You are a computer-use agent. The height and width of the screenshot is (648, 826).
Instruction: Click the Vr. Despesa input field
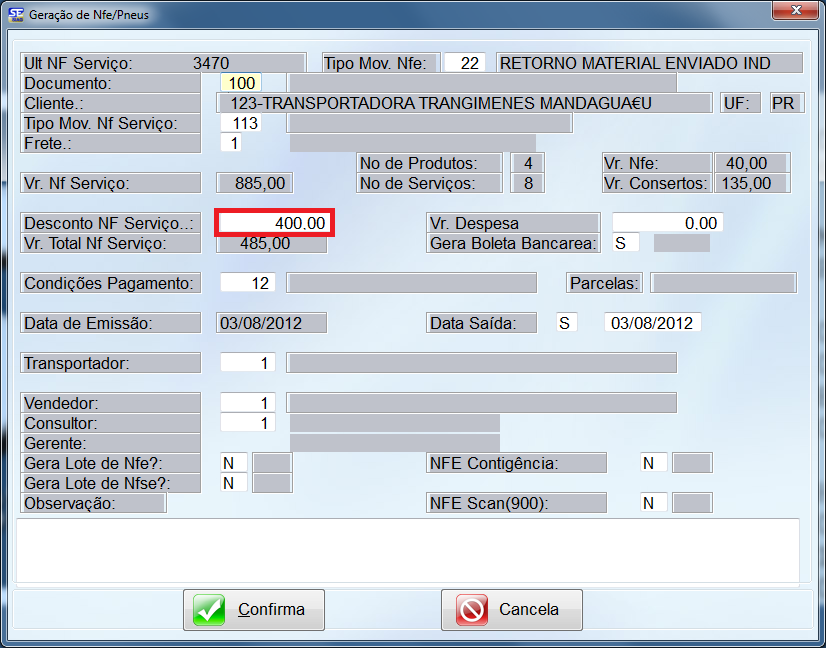click(667, 223)
